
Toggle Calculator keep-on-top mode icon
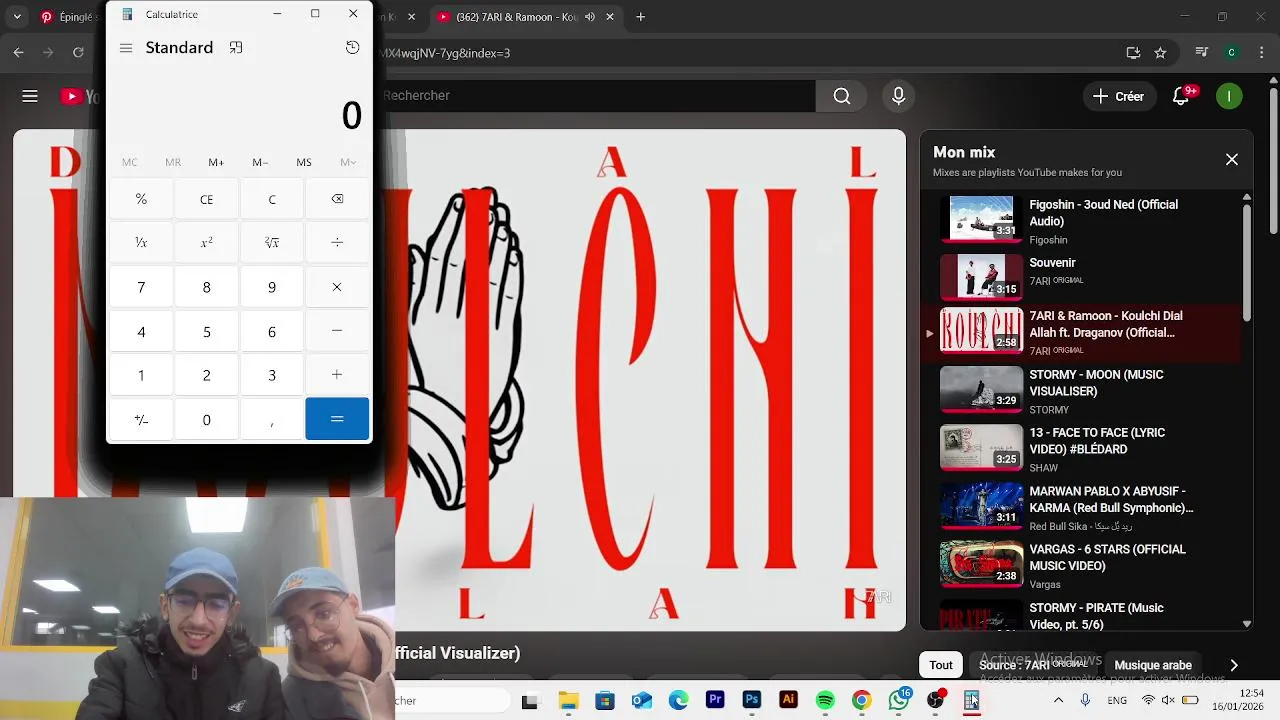point(236,48)
